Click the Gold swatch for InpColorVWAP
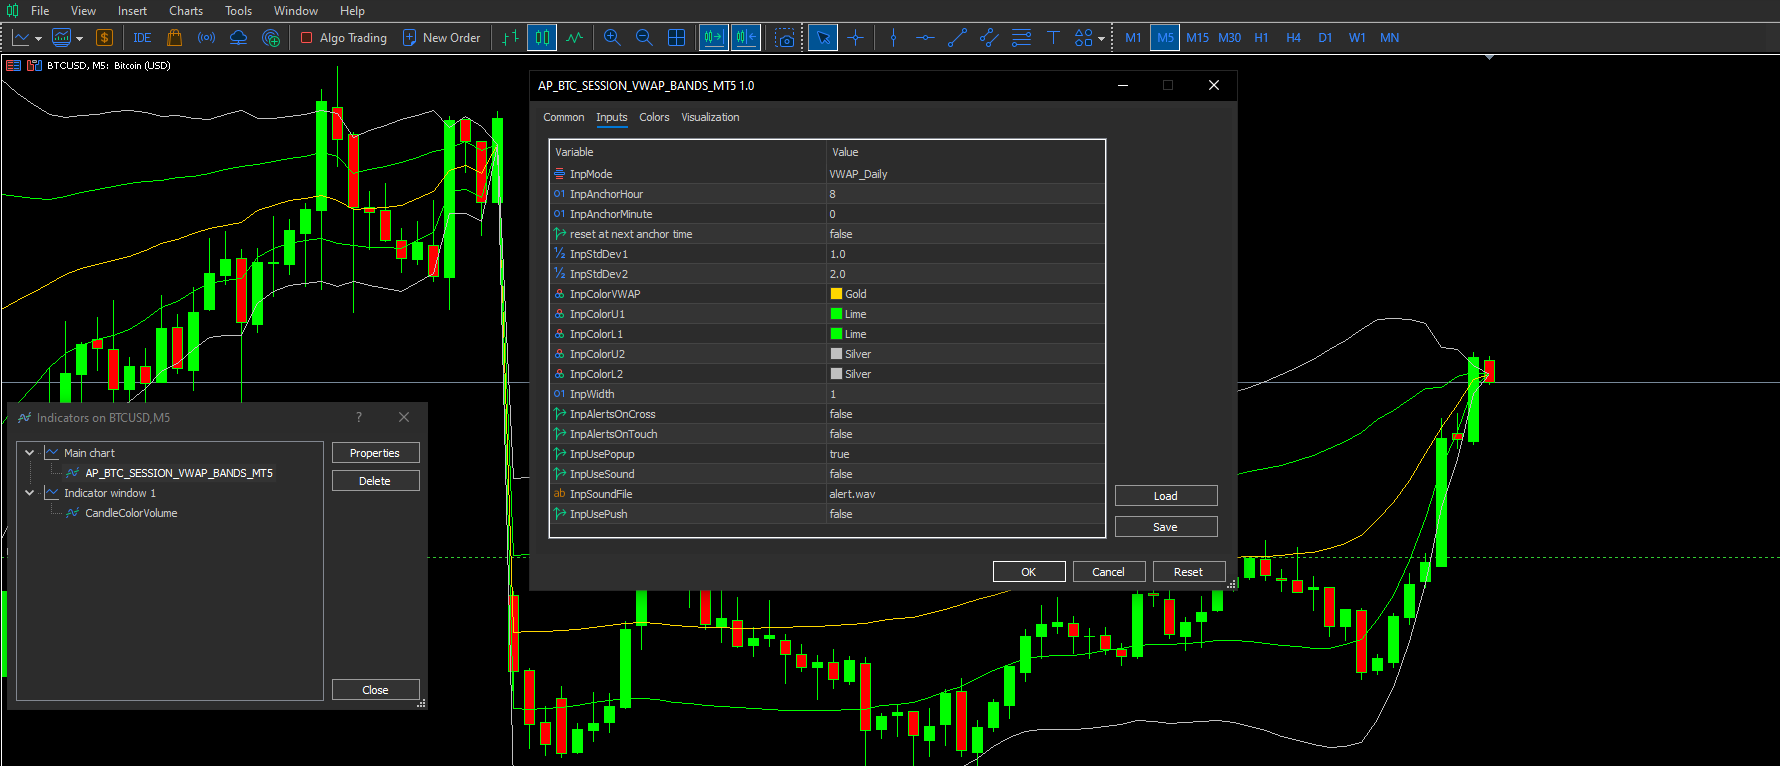 [836, 294]
